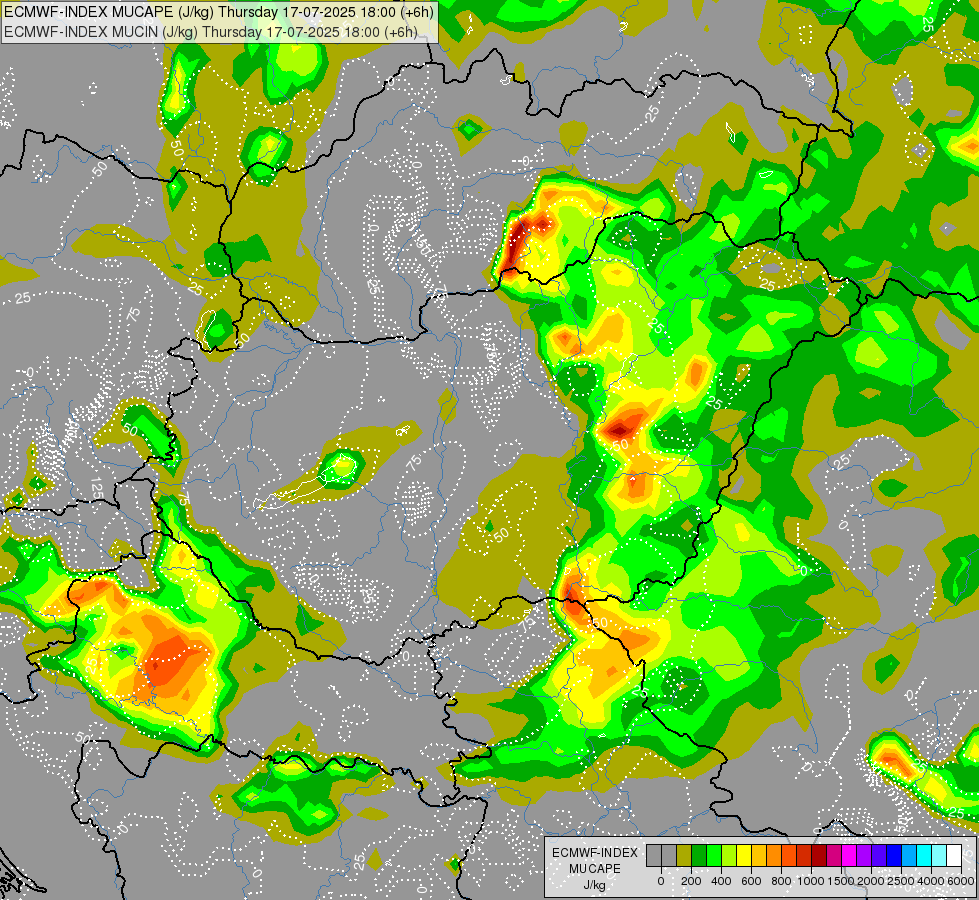979x900 pixels.
Task: Click the 'ECMWF-INDEX' label in the legend box
Action: click(x=595, y=853)
